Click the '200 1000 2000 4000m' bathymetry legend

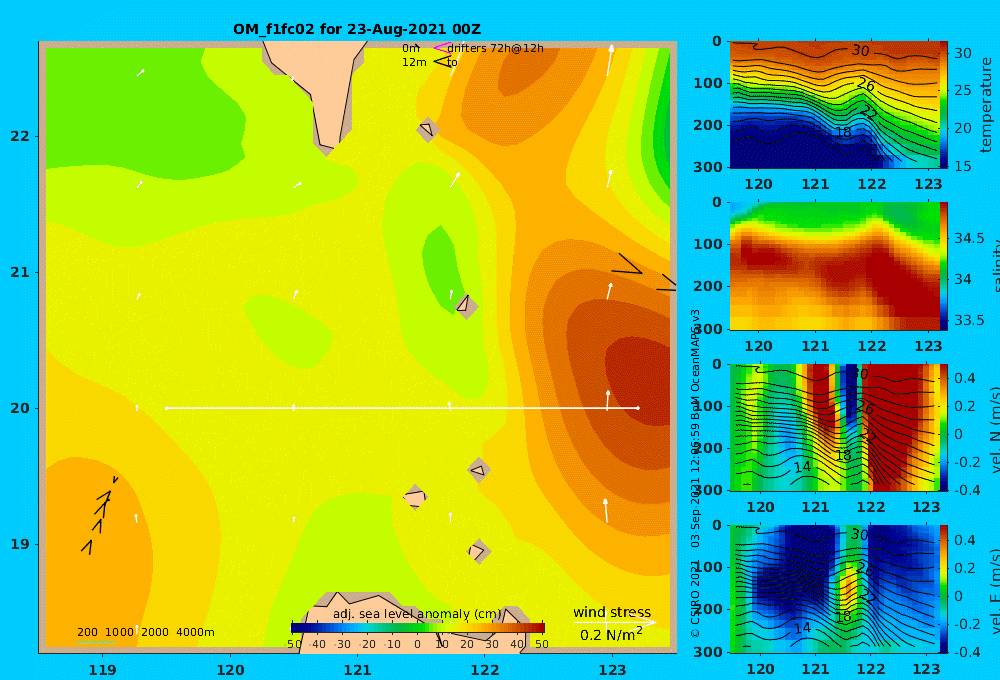coord(145,632)
